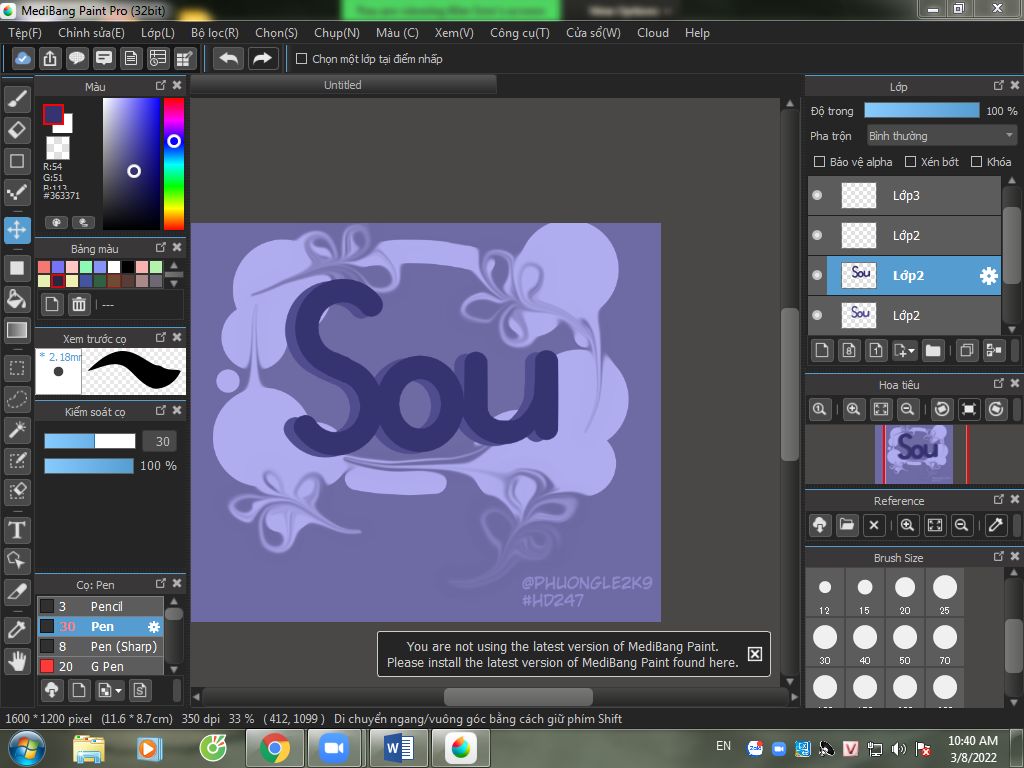
Task: Open Google Chrome from taskbar
Action: coord(275,748)
